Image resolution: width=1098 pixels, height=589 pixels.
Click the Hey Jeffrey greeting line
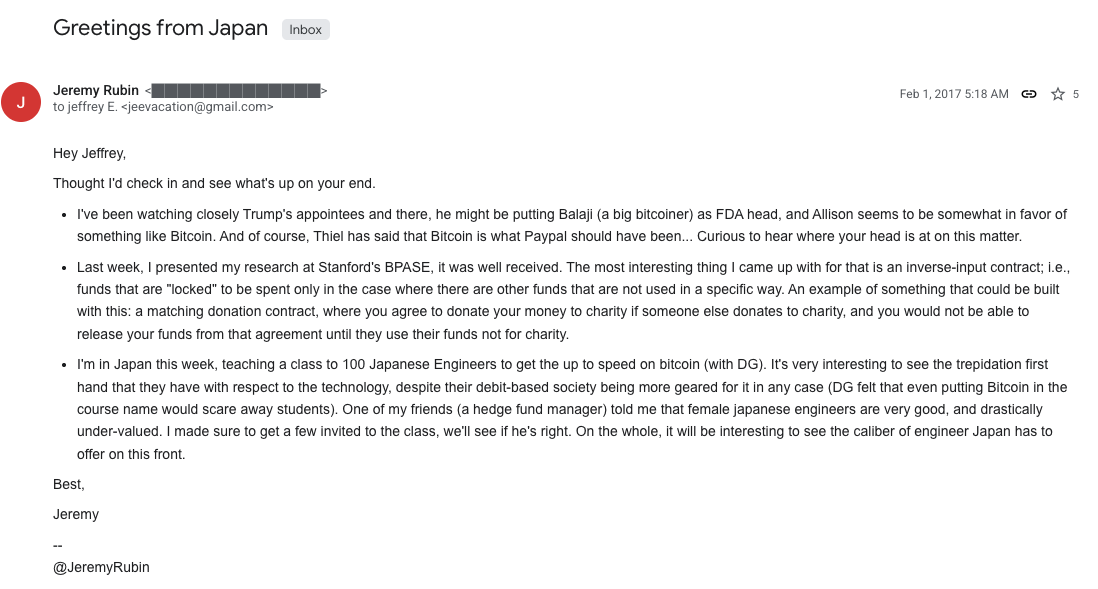pos(90,153)
